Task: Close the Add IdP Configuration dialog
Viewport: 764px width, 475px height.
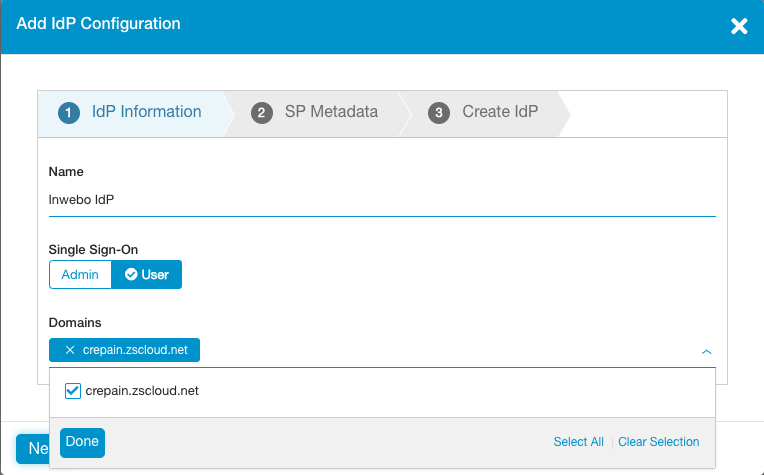Action: [x=739, y=26]
